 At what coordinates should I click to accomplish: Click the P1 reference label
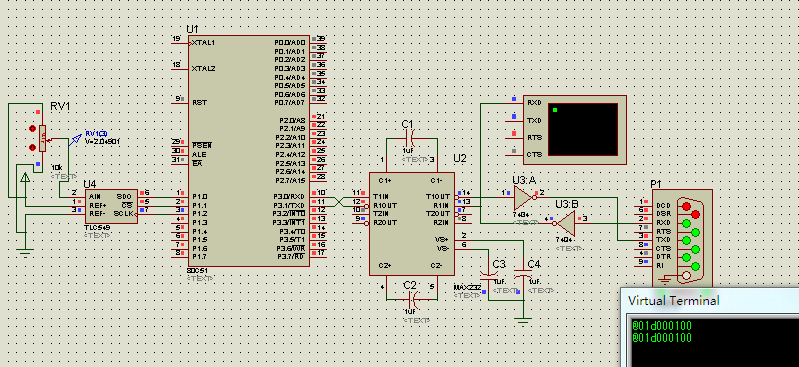point(656,184)
